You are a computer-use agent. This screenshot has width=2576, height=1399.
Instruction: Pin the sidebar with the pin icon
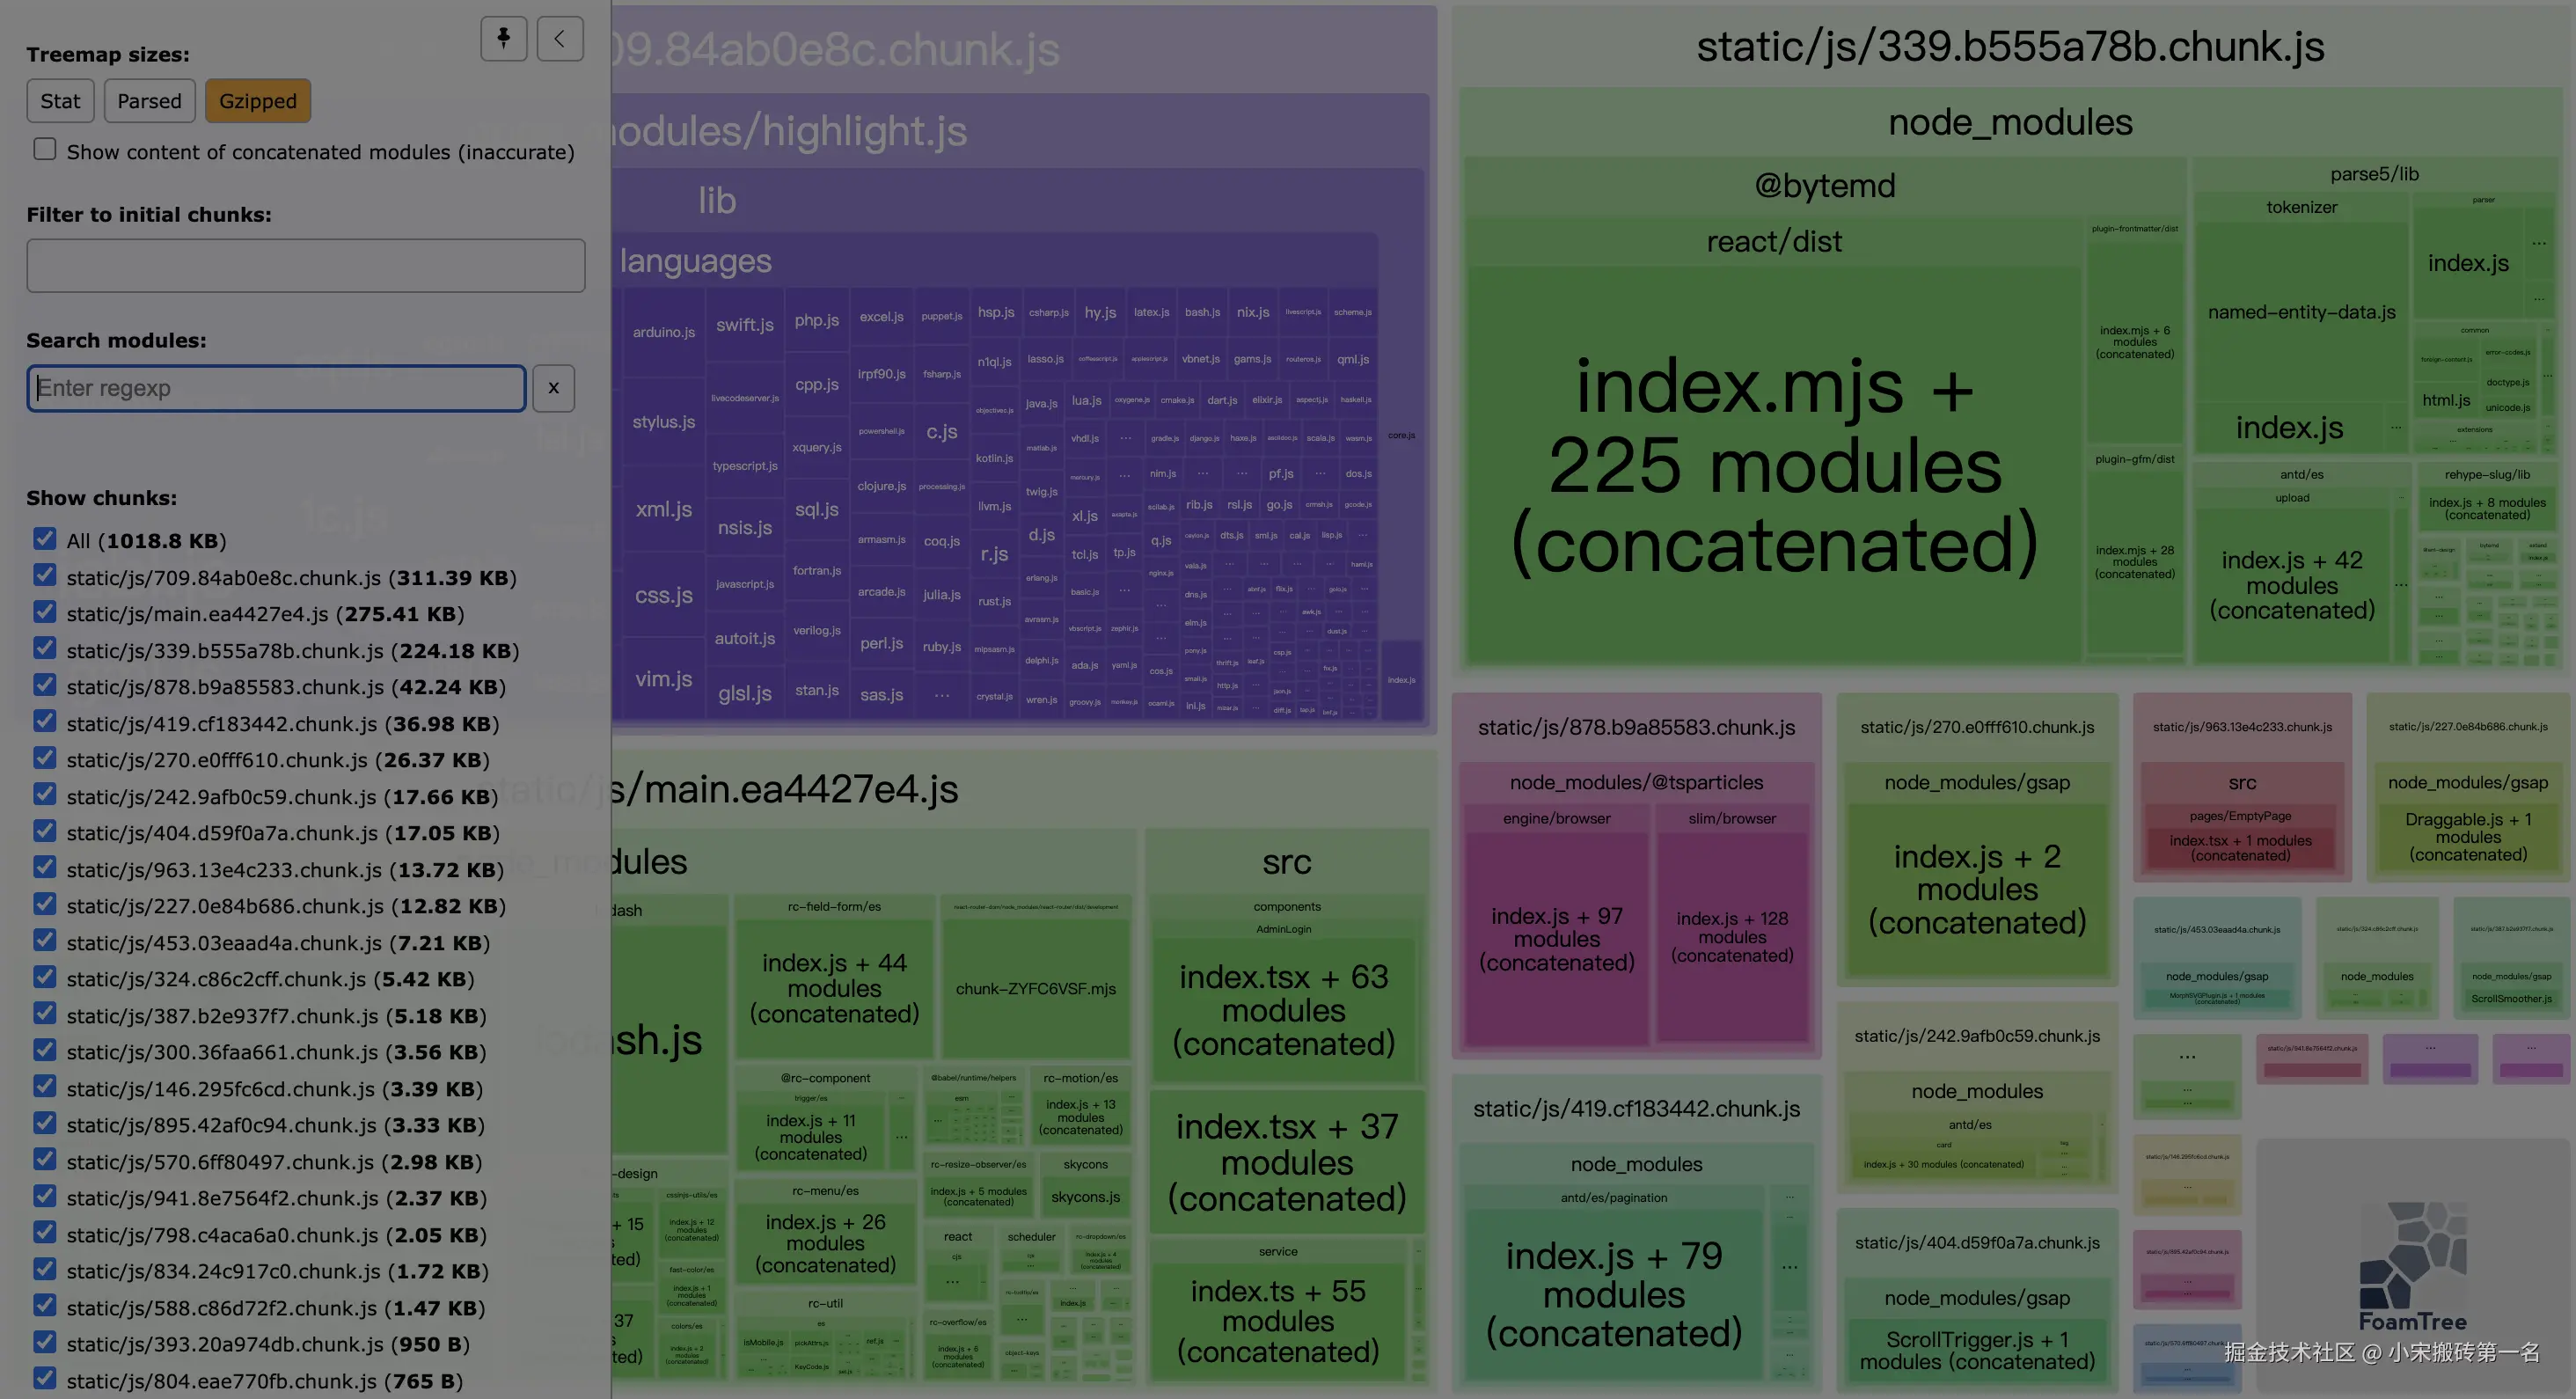click(503, 39)
